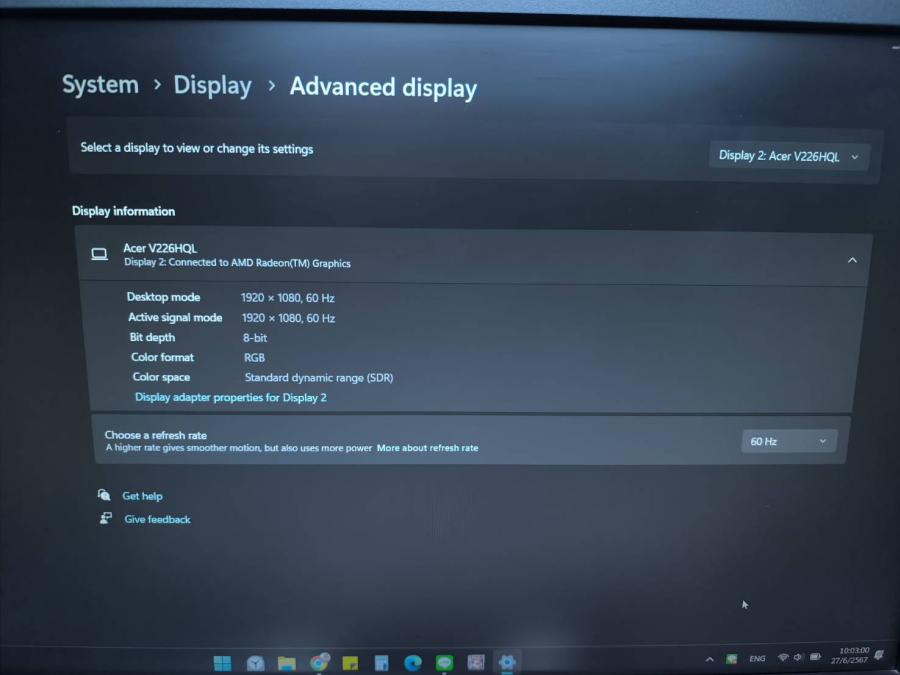The width and height of the screenshot is (900, 675).
Task: Click the Settings gear in the taskbar
Action: (507, 662)
